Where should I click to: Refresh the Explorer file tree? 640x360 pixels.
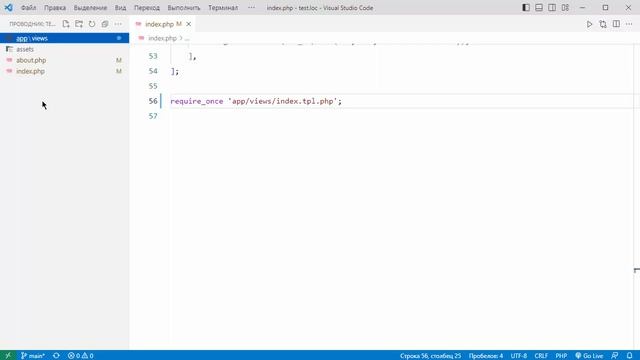click(x=92, y=24)
